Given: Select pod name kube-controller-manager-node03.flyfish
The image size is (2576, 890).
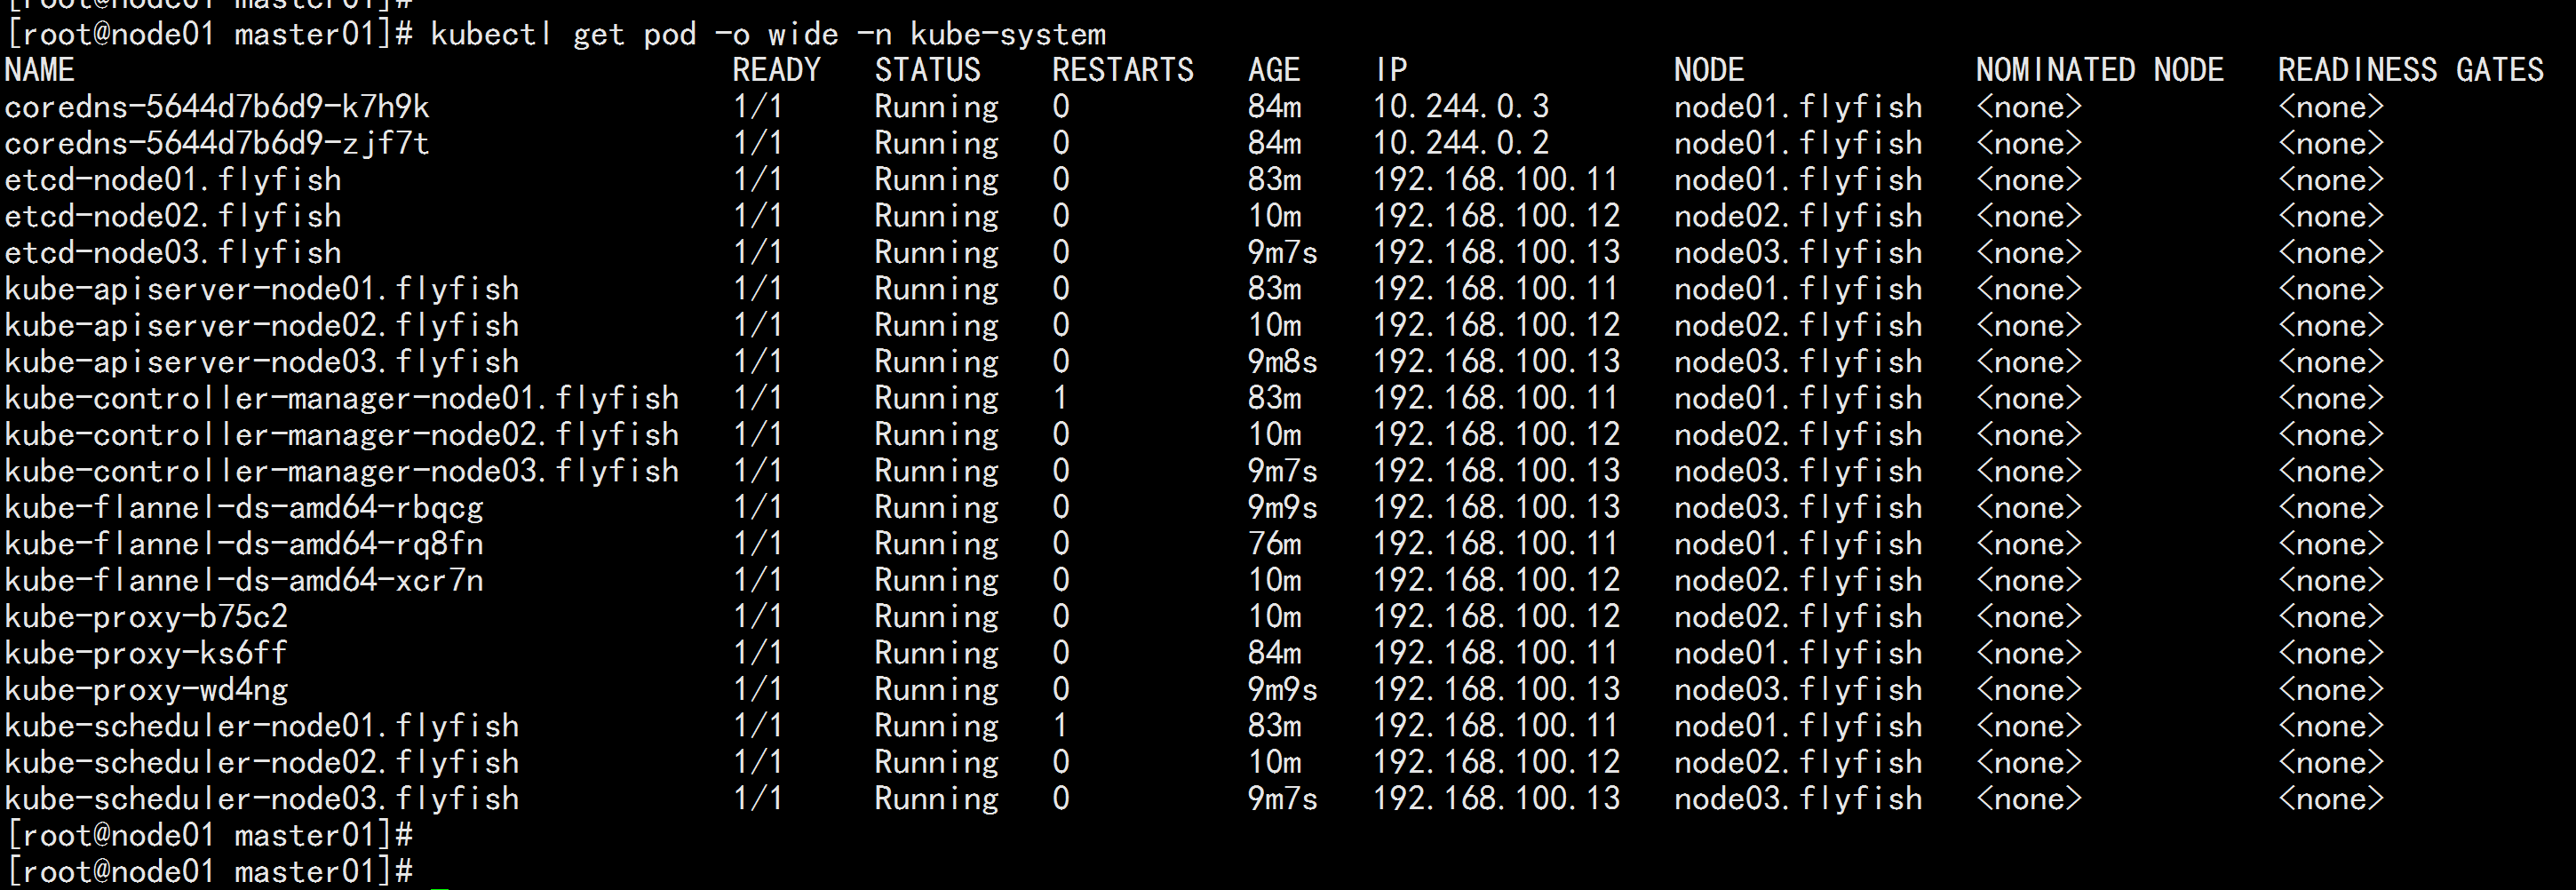Looking at the screenshot, I should click(x=342, y=471).
